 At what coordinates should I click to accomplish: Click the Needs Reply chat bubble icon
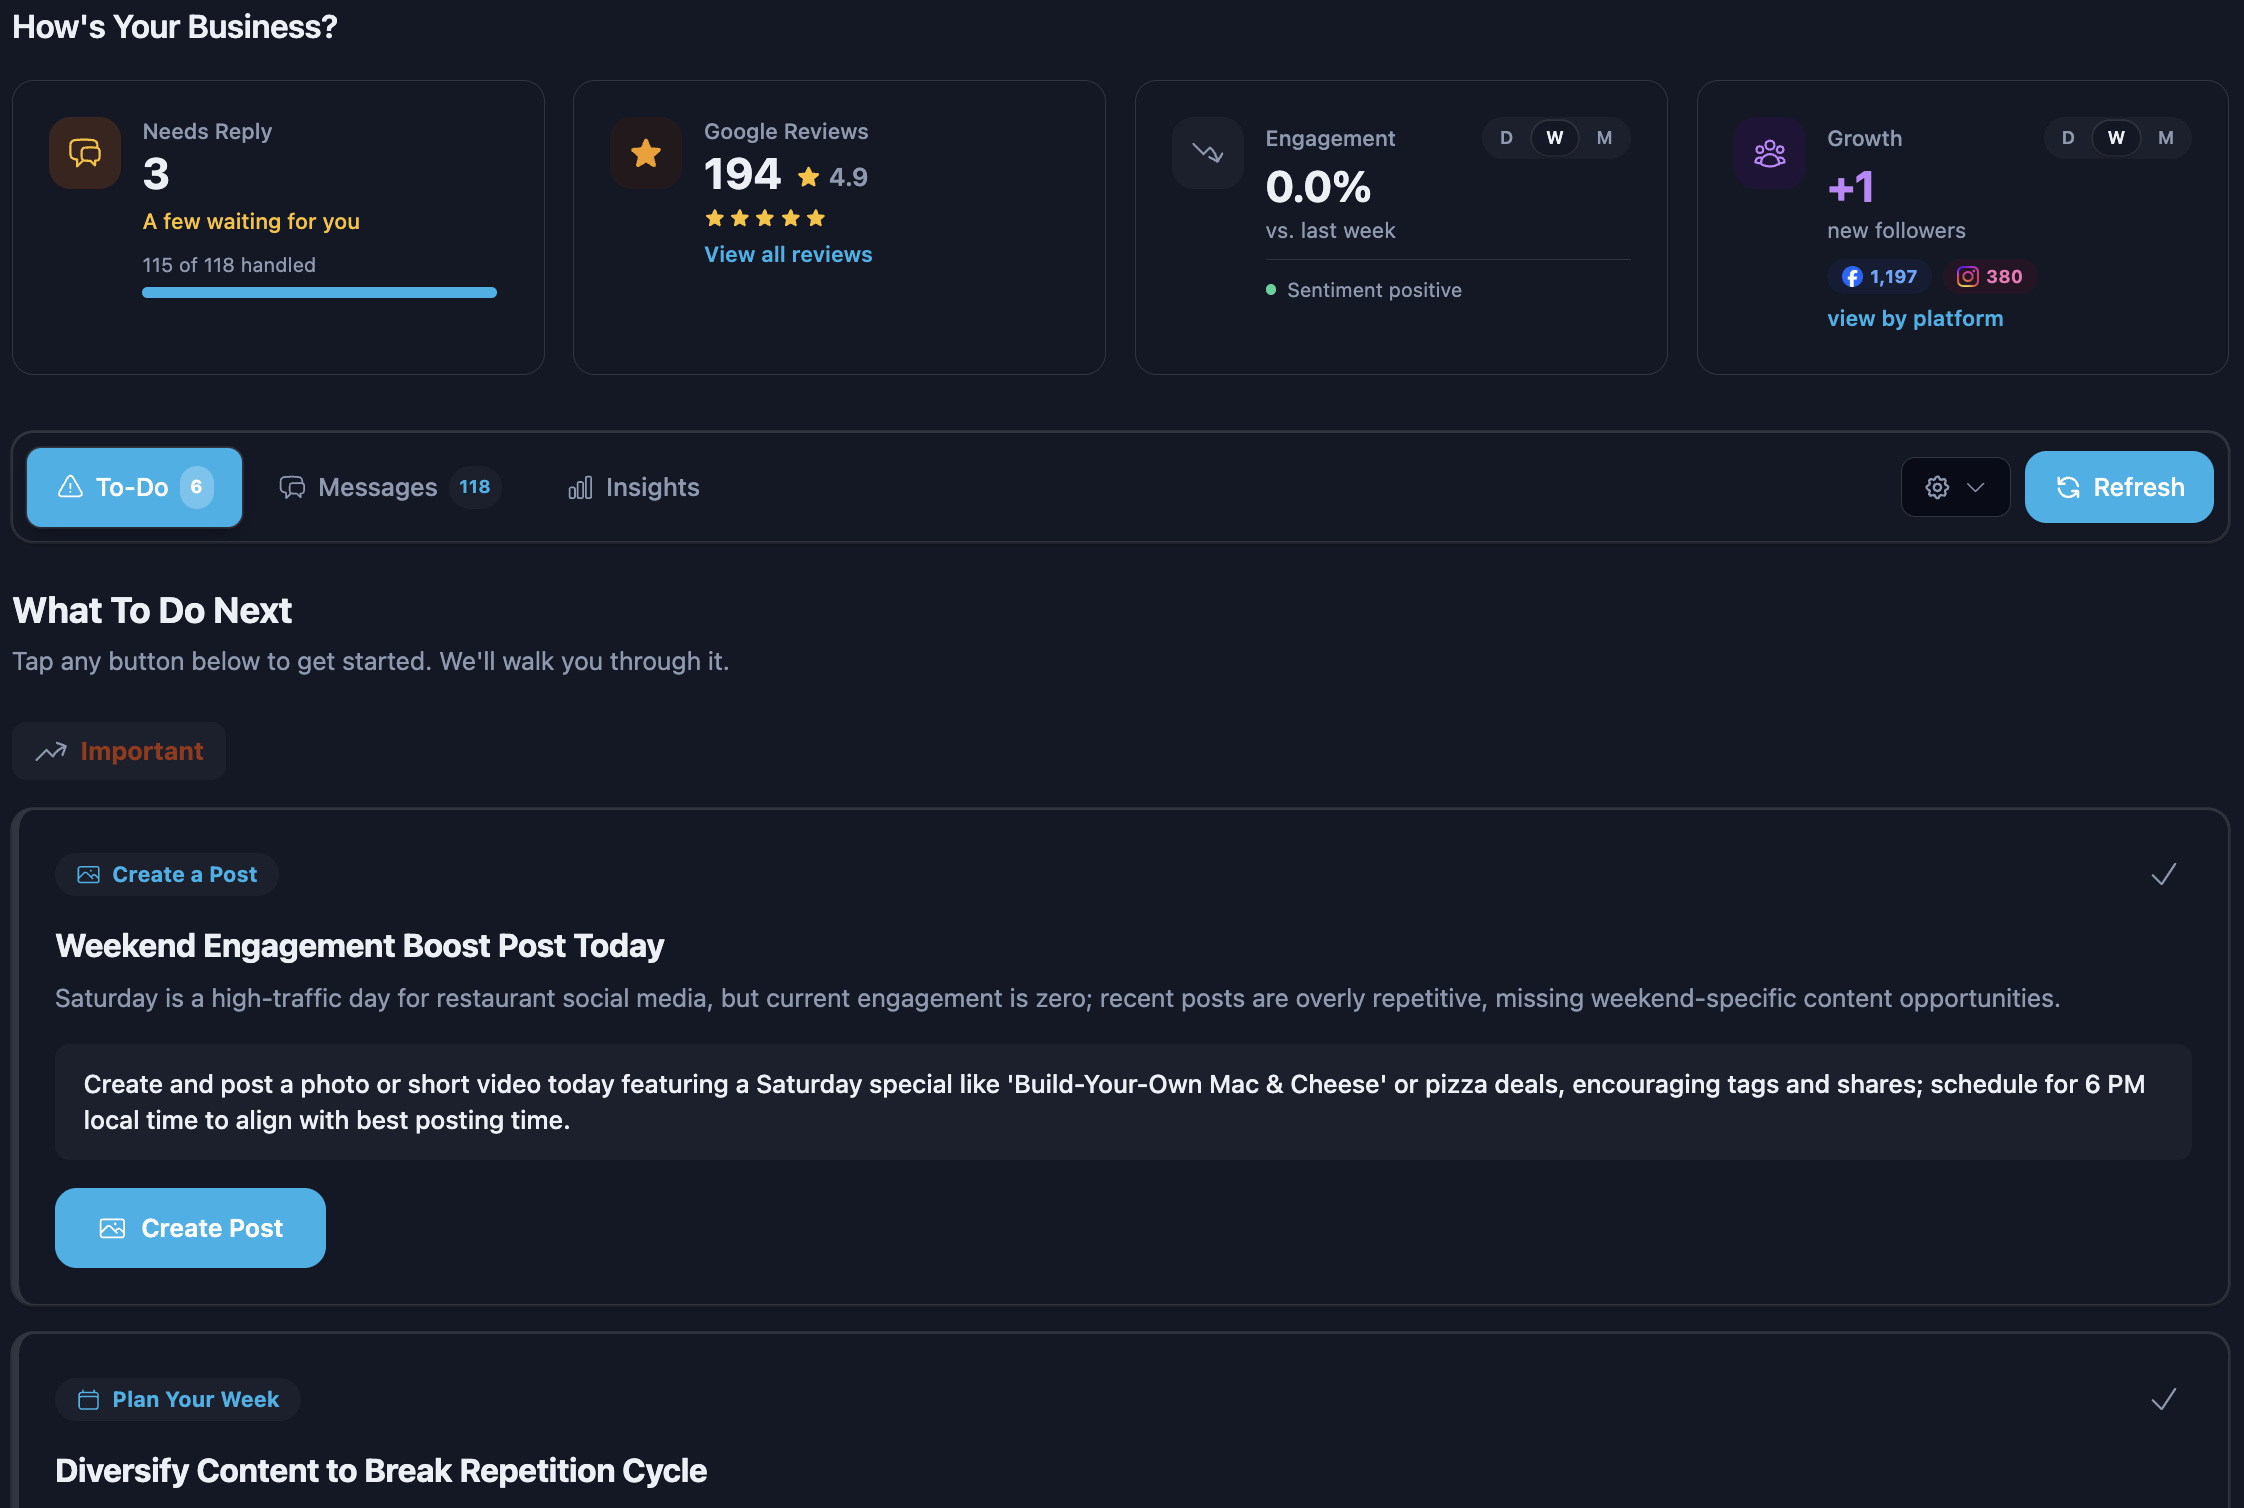(x=85, y=153)
